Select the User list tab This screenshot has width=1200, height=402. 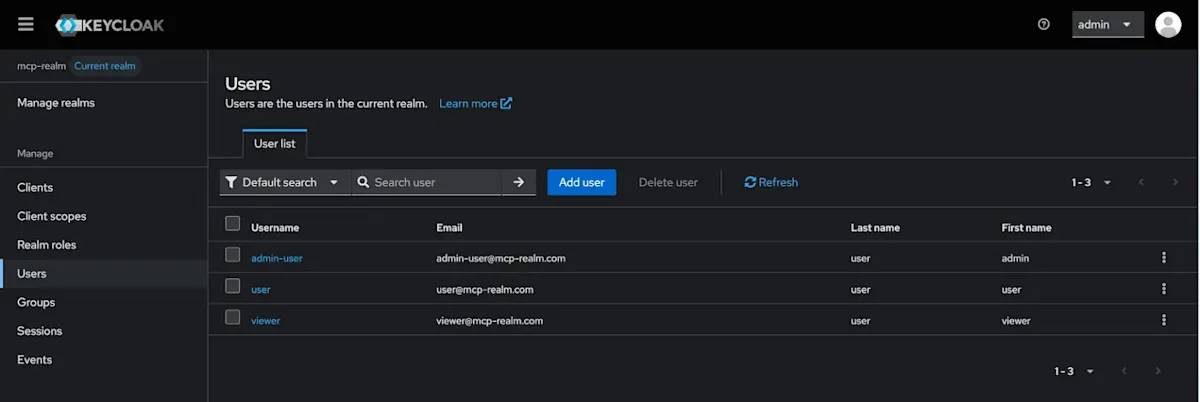point(275,144)
